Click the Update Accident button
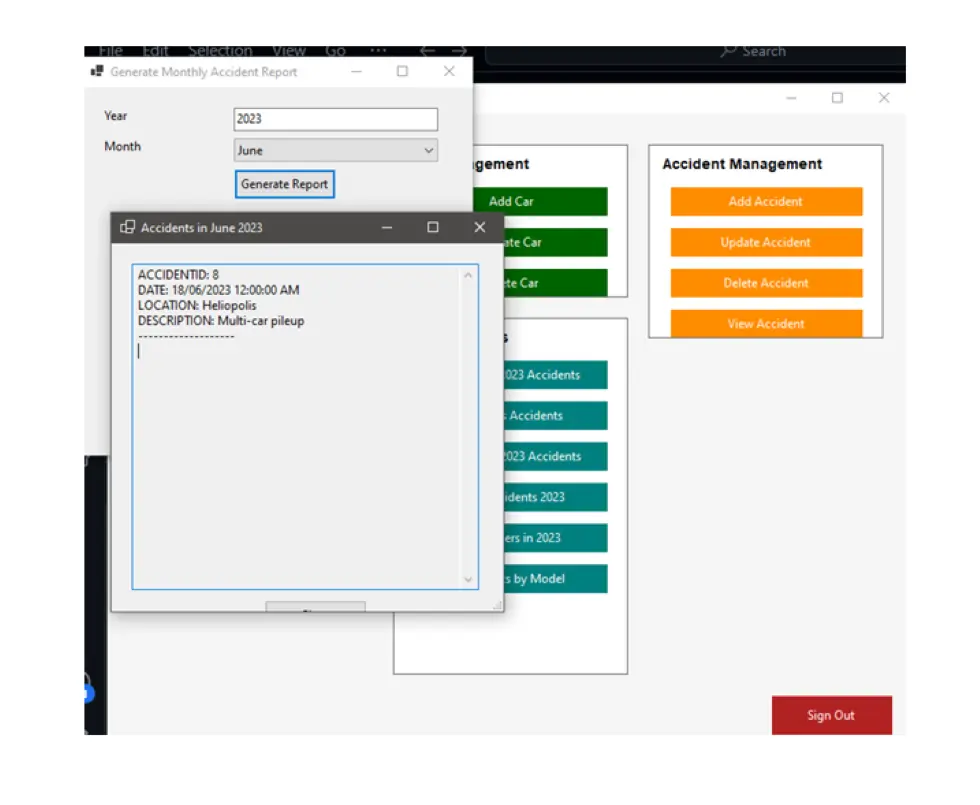 [766, 242]
